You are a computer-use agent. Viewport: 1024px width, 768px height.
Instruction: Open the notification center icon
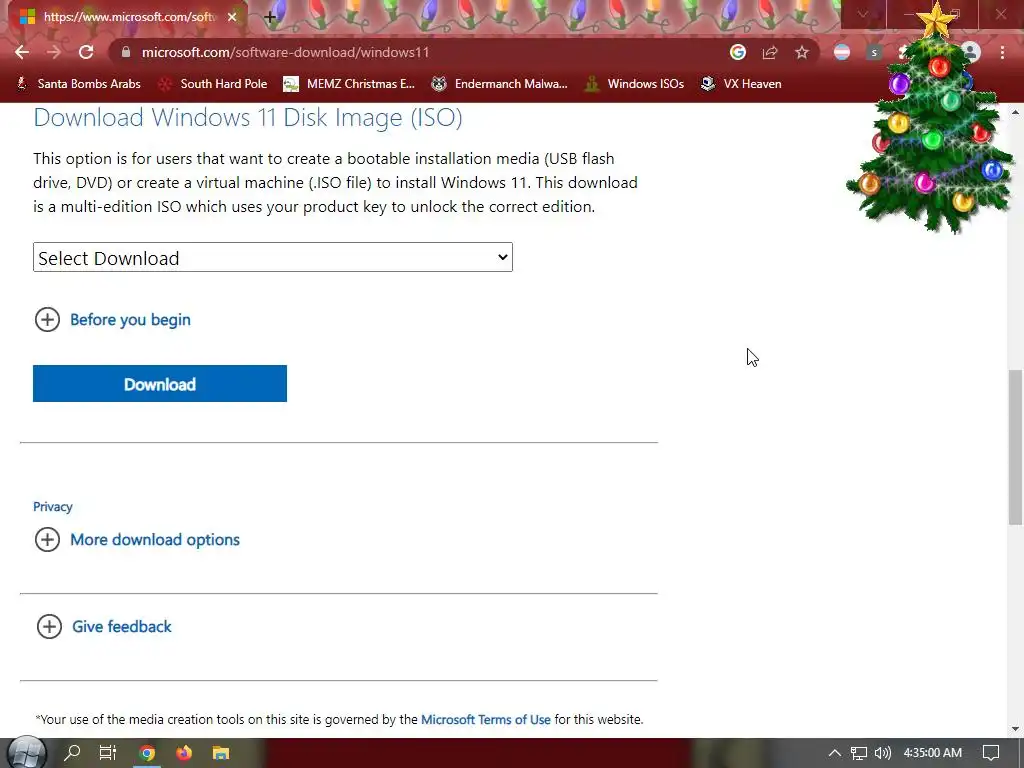click(991, 753)
